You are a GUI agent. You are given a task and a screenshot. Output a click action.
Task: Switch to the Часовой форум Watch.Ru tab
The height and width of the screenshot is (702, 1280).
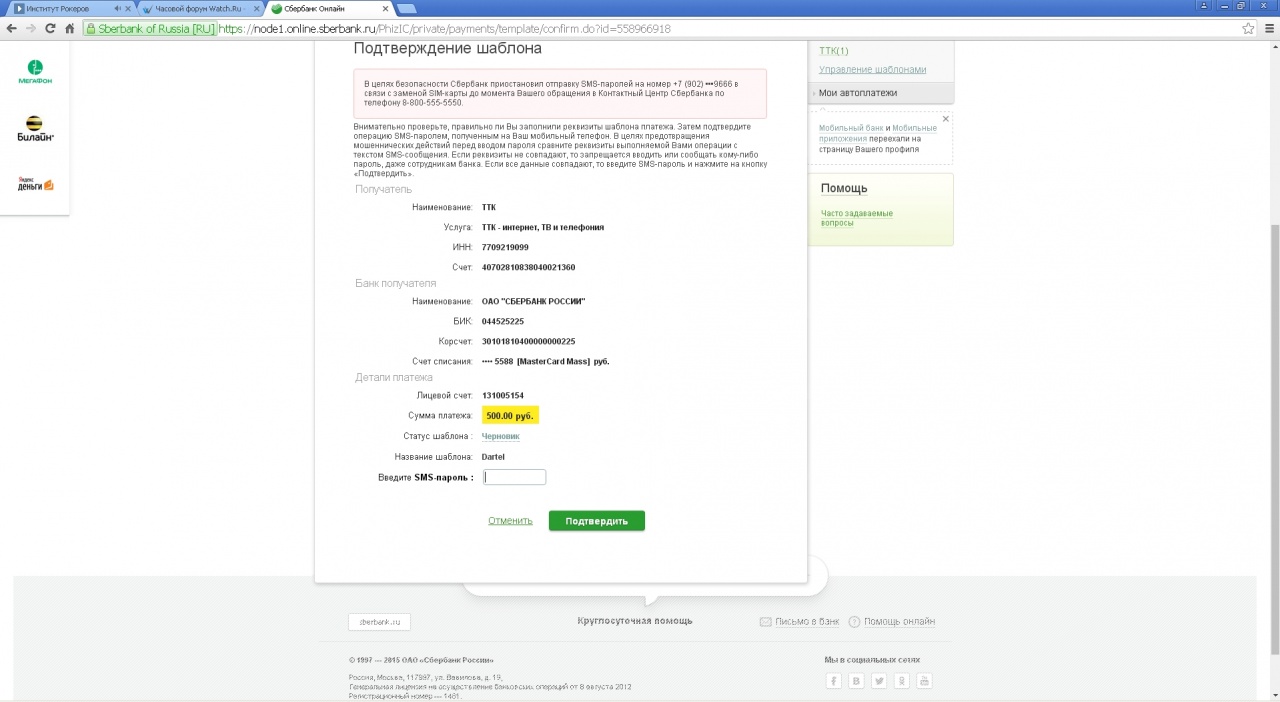click(x=198, y=8)
